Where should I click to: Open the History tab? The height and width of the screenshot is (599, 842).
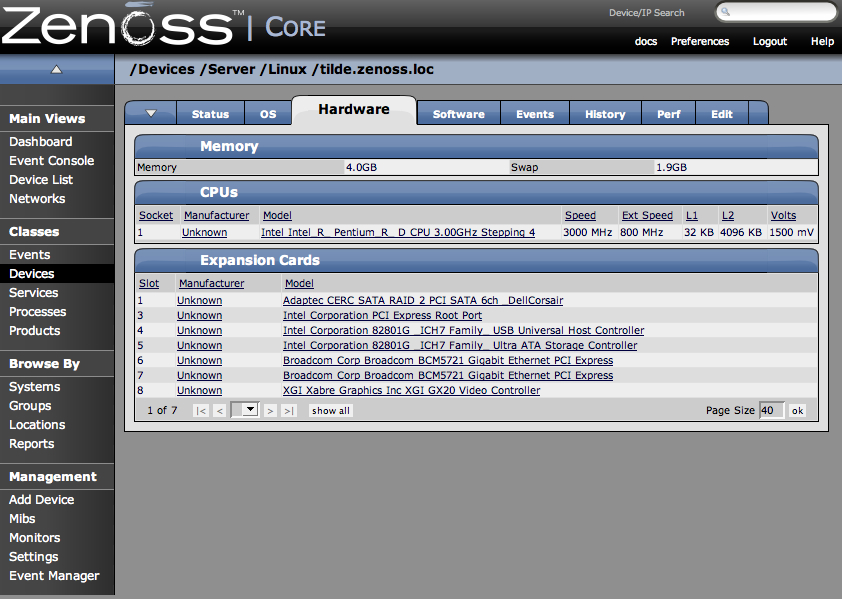pyautogui.click(x=605, y=114)
